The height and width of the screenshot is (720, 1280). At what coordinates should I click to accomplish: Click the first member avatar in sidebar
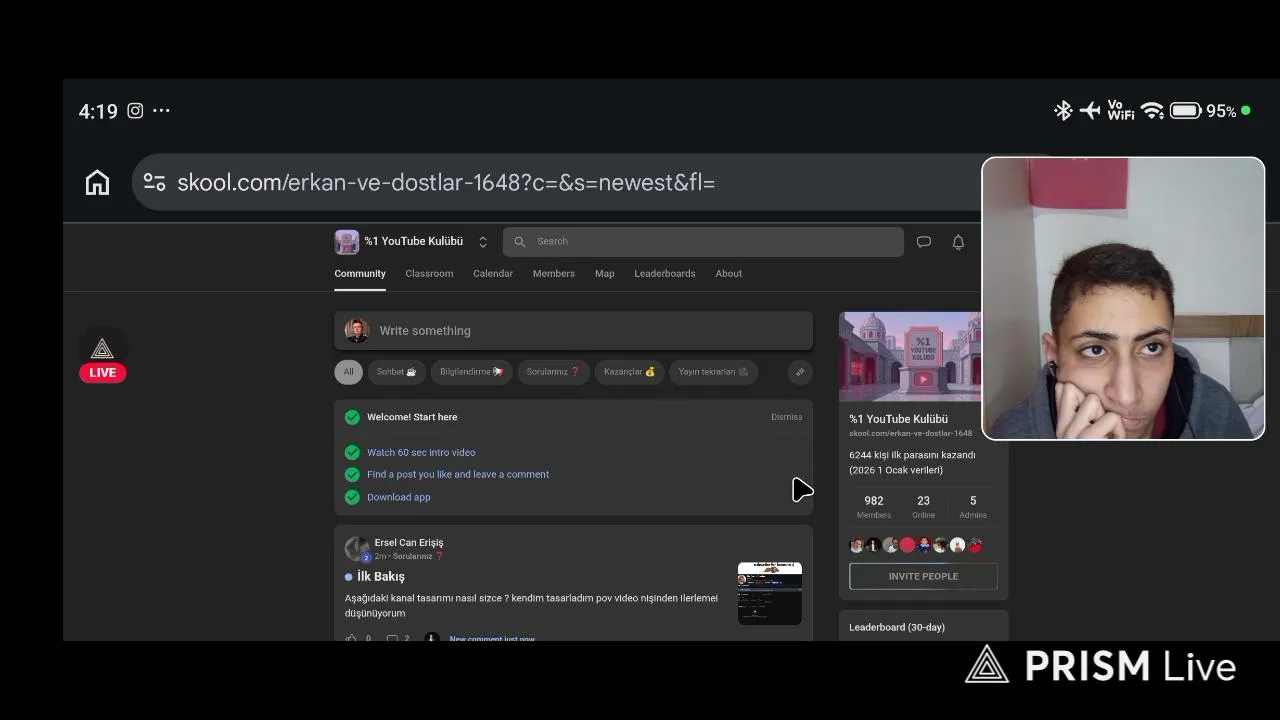click(x=857, y=545)
